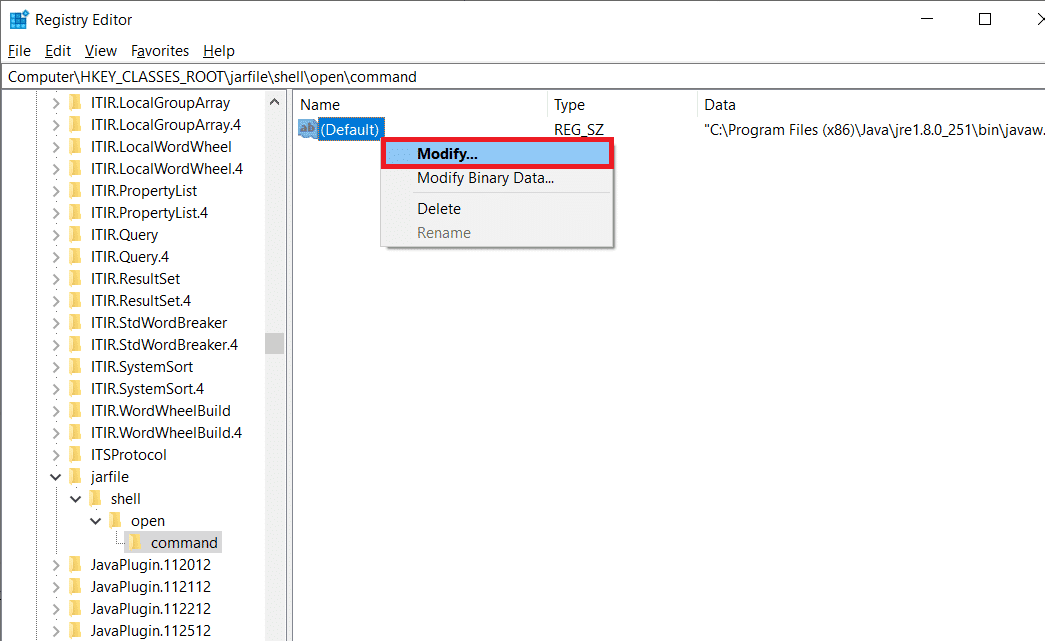Click the REG_SZ type cell
The height and width of the screenshot is (641, 1045).
click(x=578, y=129)
